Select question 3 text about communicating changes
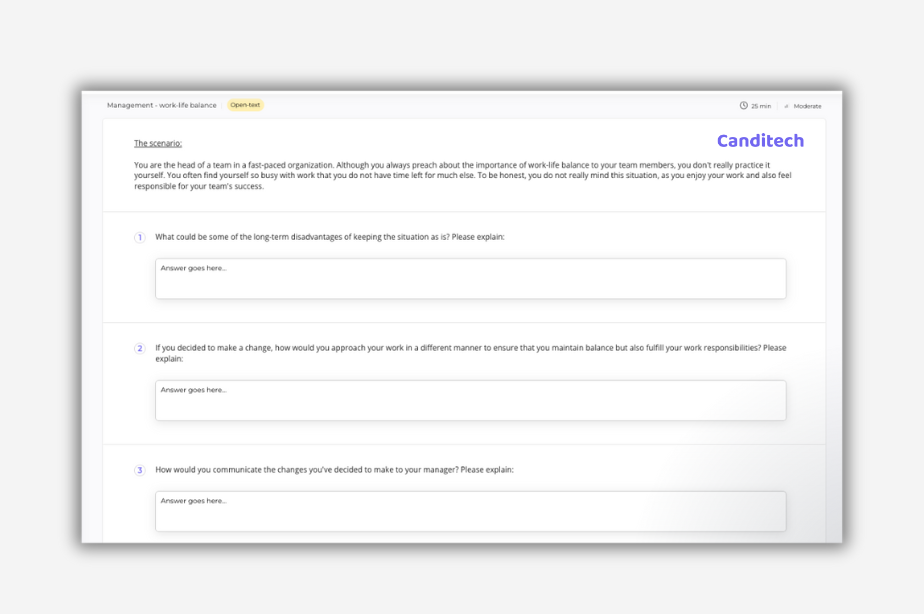This screenshot has width=924, height=614. 333,468
